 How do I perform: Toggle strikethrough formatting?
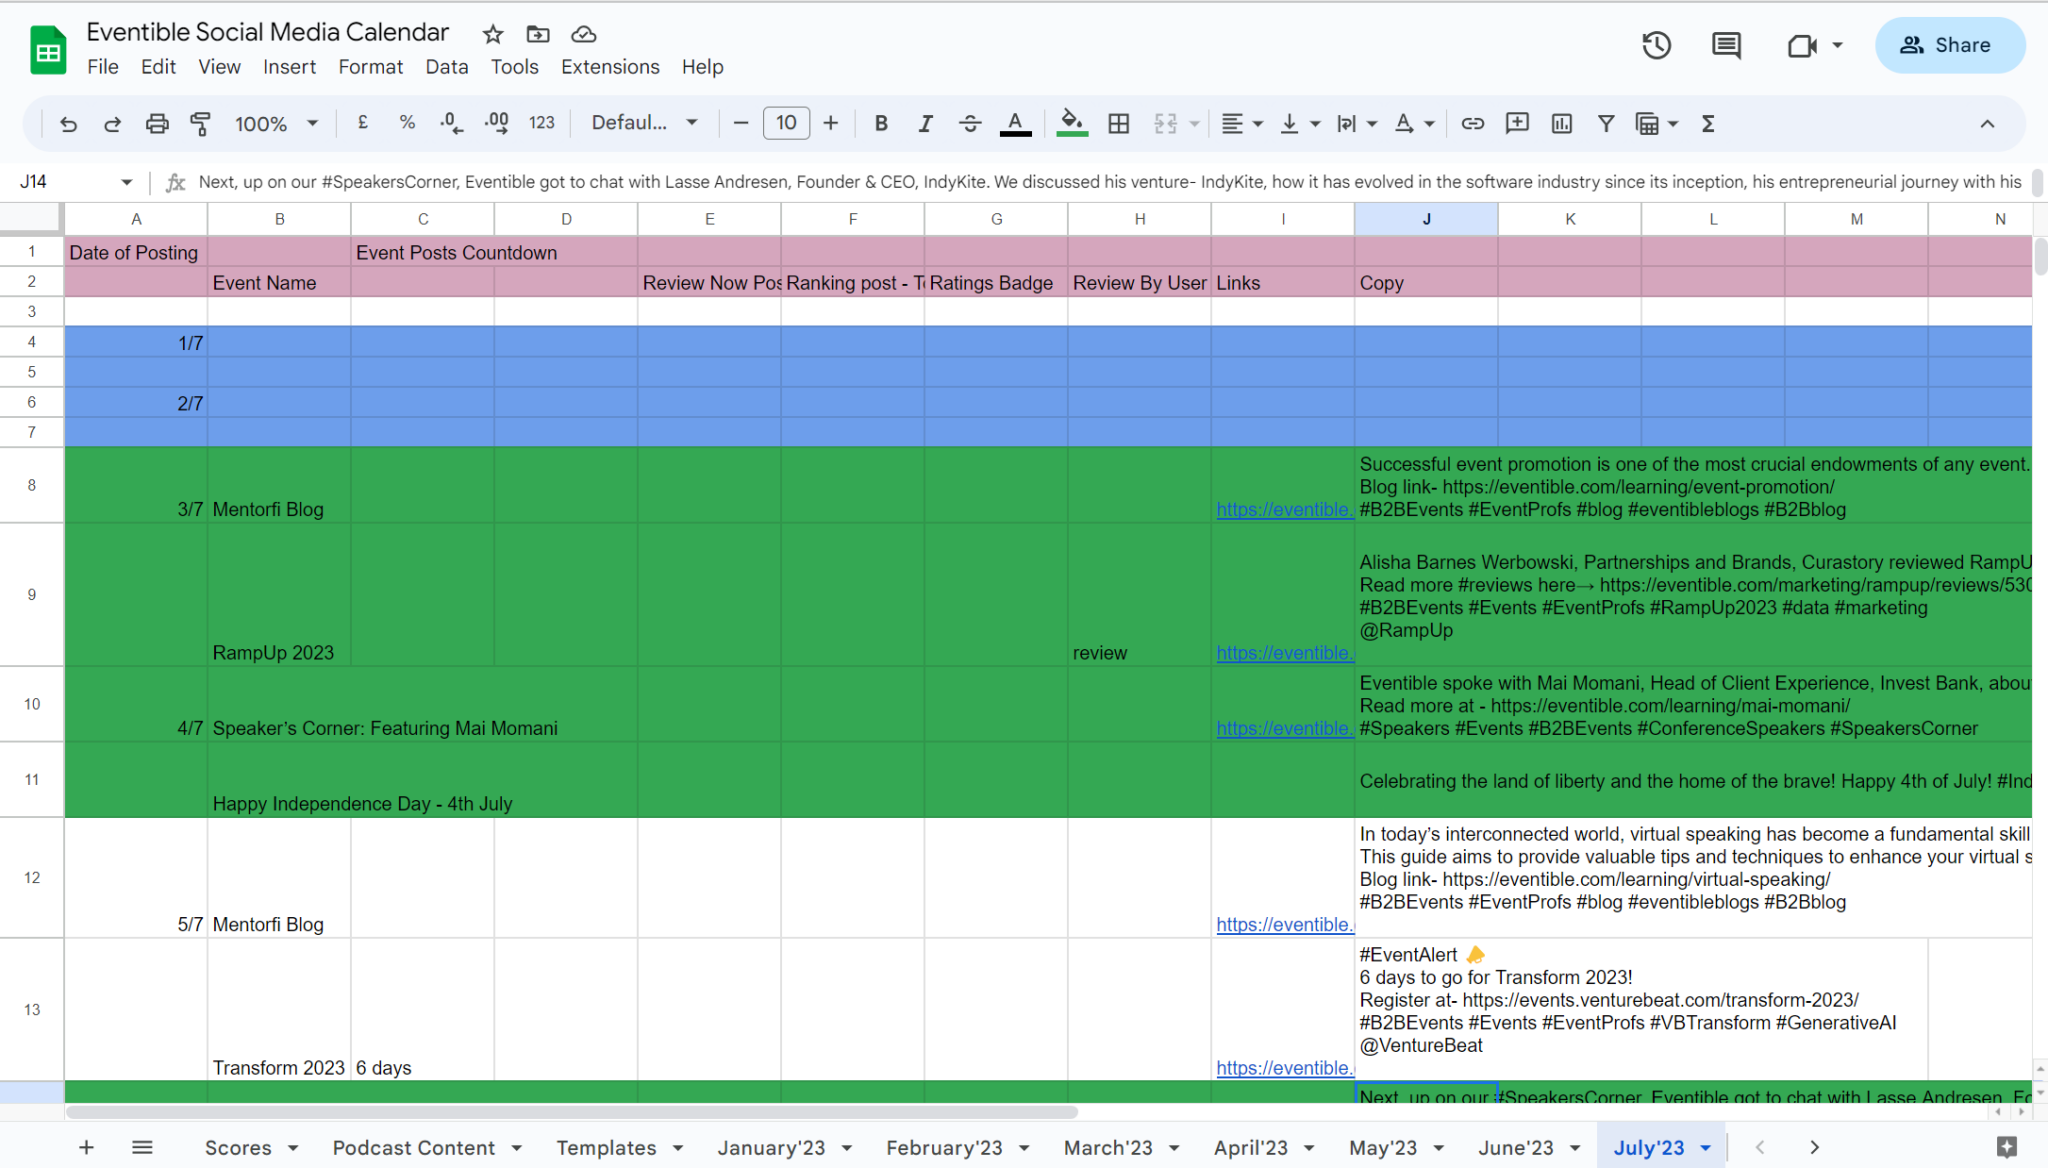pyautogui.click(x=969, y=123)
